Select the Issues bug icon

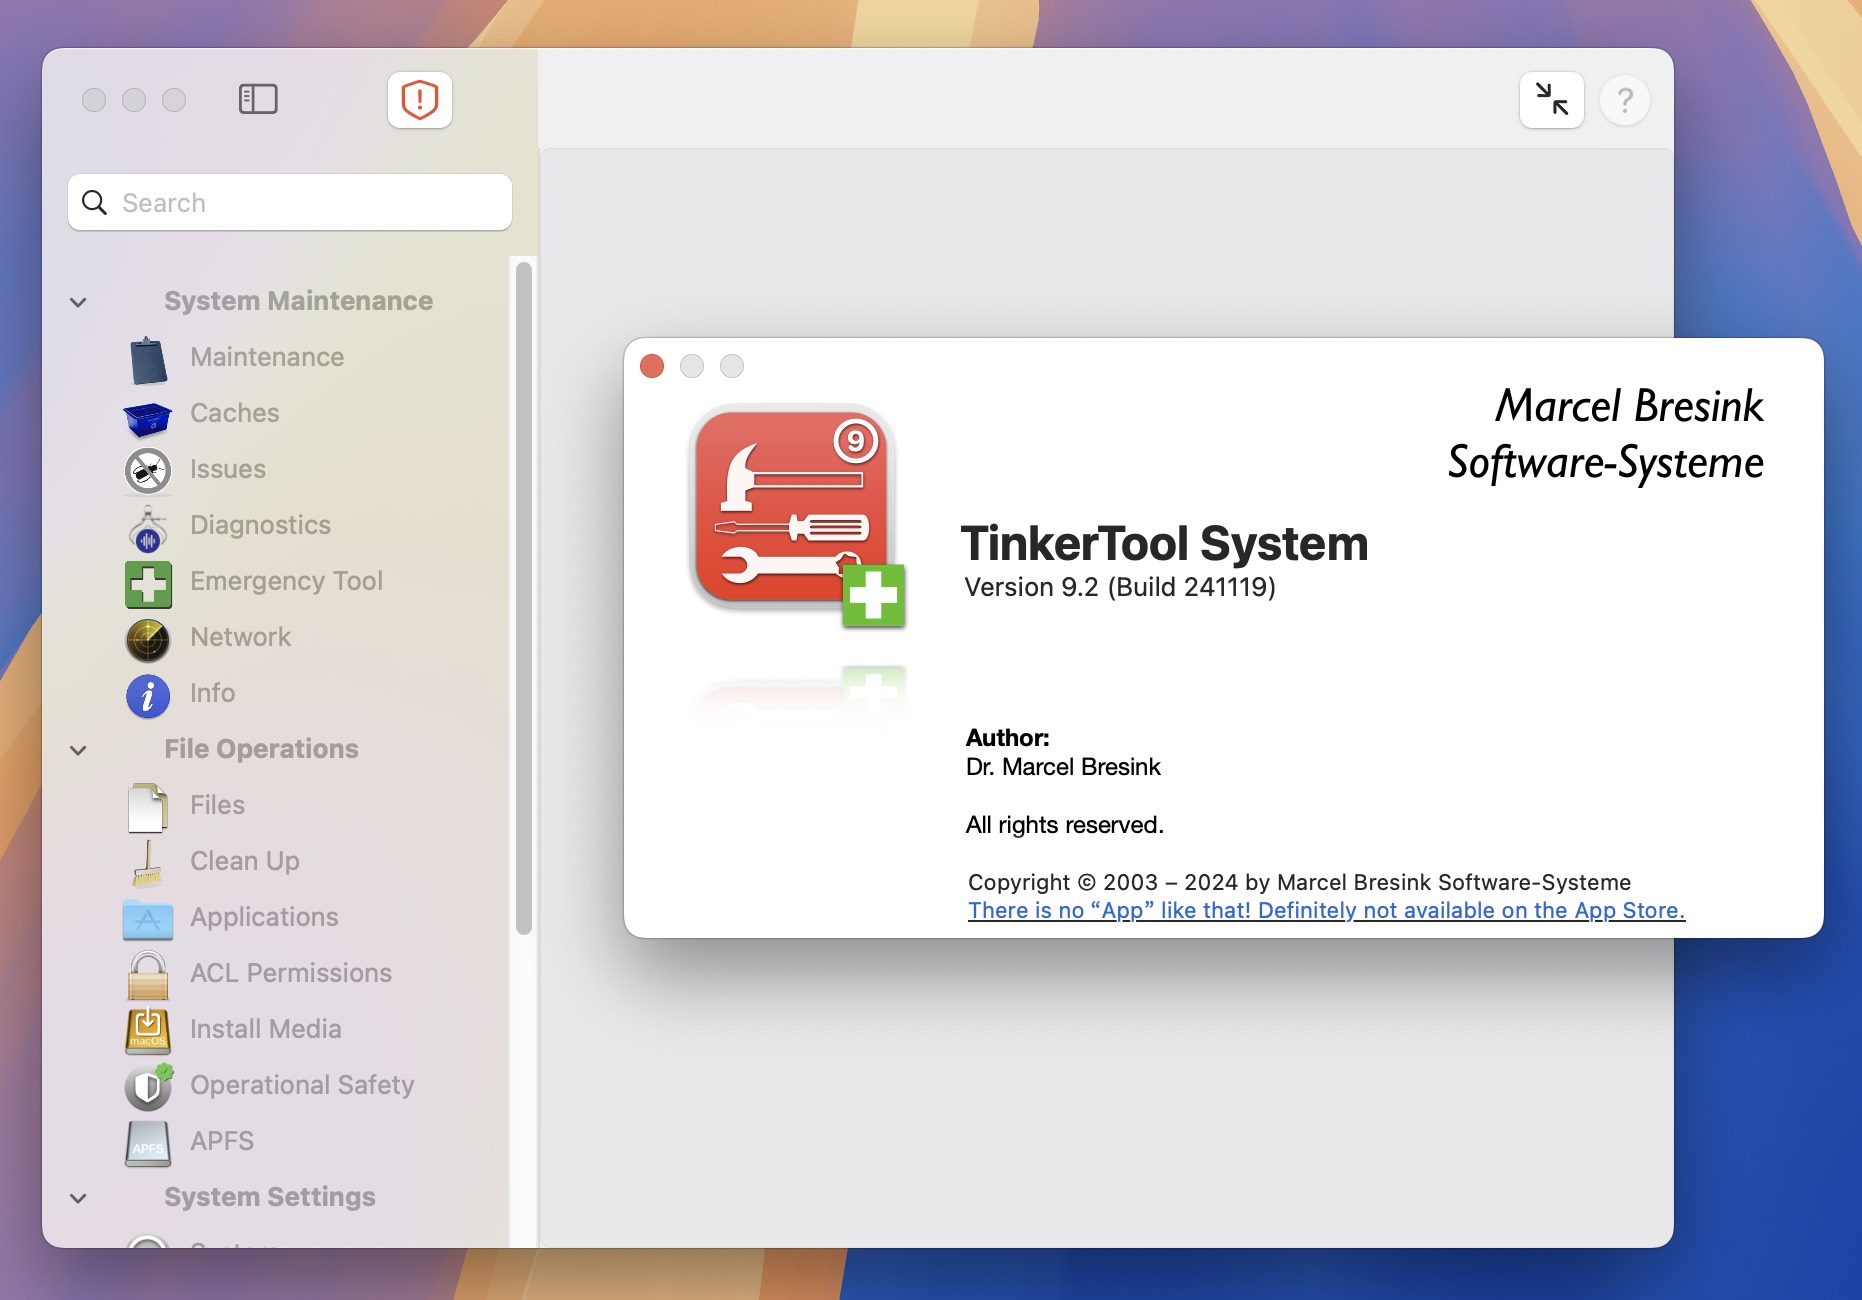148,471
